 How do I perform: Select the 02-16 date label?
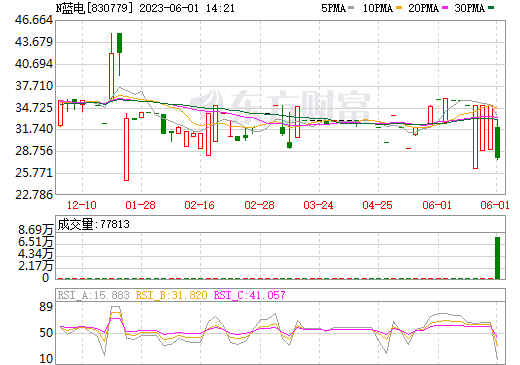coord(199,205)
